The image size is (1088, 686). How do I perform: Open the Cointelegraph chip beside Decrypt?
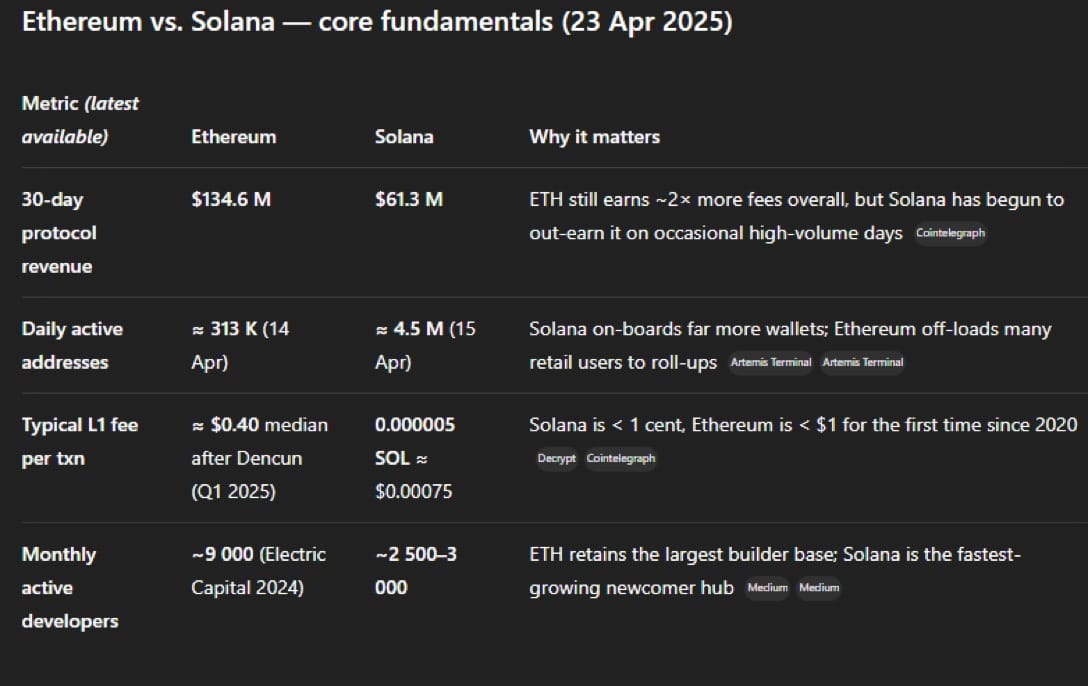point(620,458)
